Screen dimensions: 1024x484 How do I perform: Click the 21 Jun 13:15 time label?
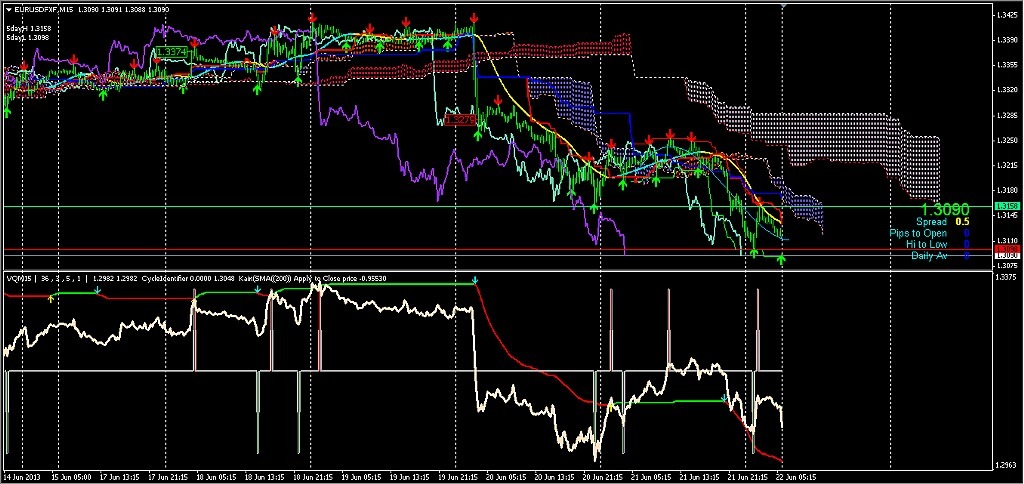[699, 477]
